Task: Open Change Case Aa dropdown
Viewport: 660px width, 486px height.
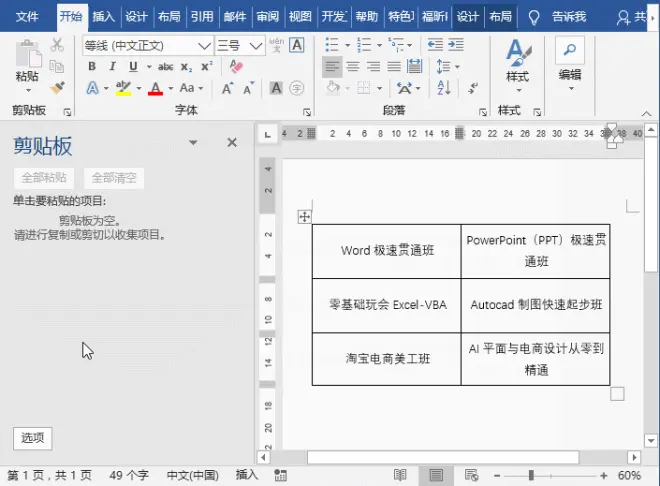Action: click(x=191, y=88)
